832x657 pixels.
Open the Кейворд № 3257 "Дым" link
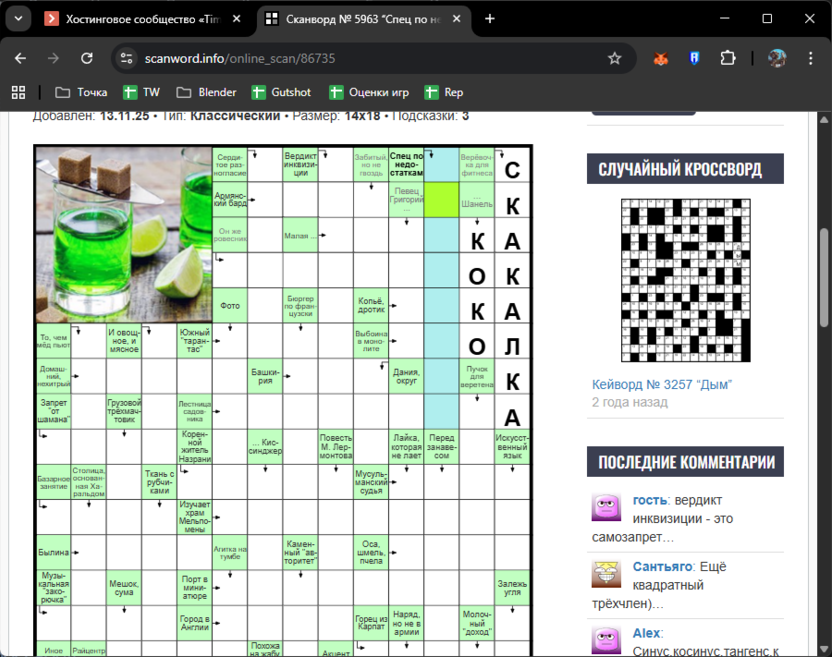pos(662,385)
